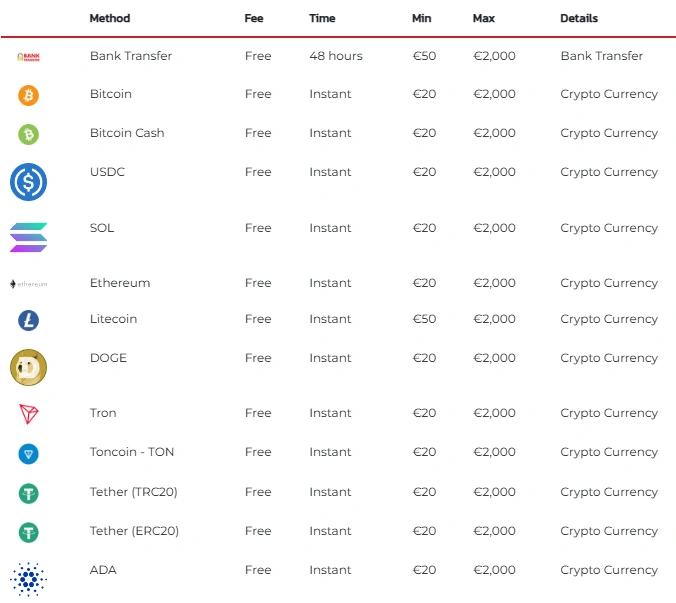Click the red Tron icon
The height and width of the screenshot is (603, 676).
click(x=29, y=414)
